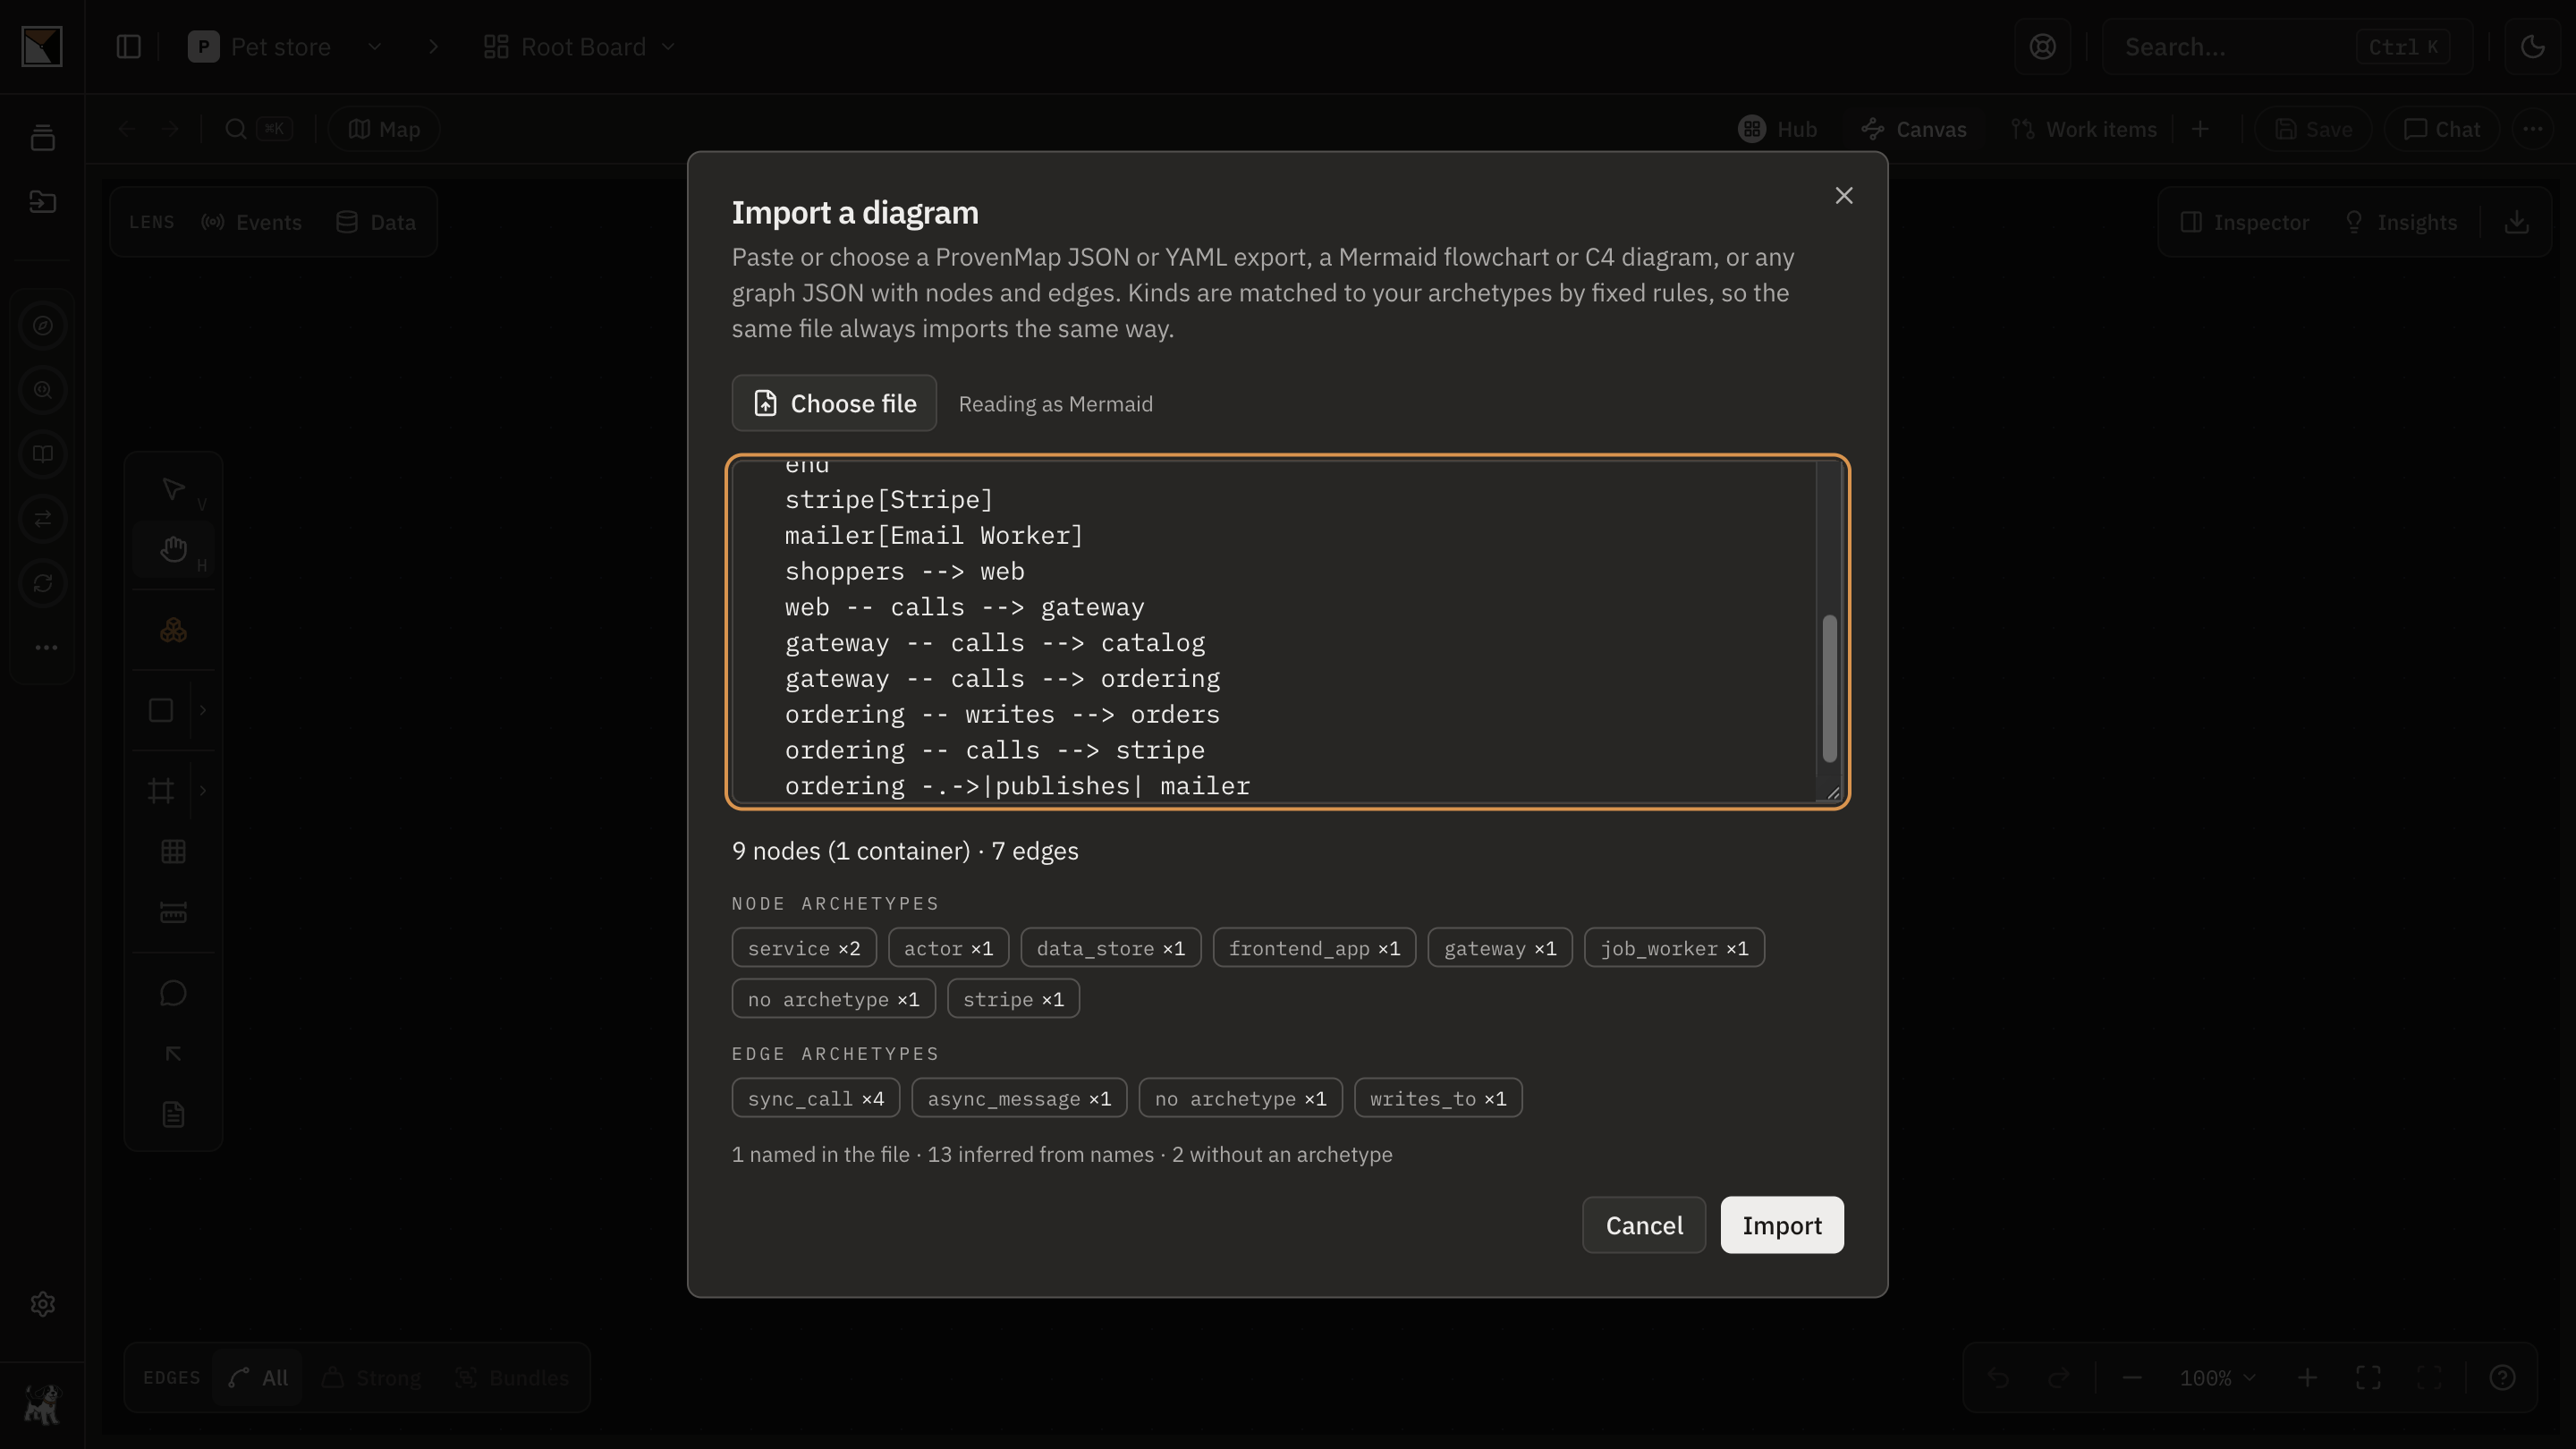
Task: Click the plus add tab icon
Action: (2200, 129)
